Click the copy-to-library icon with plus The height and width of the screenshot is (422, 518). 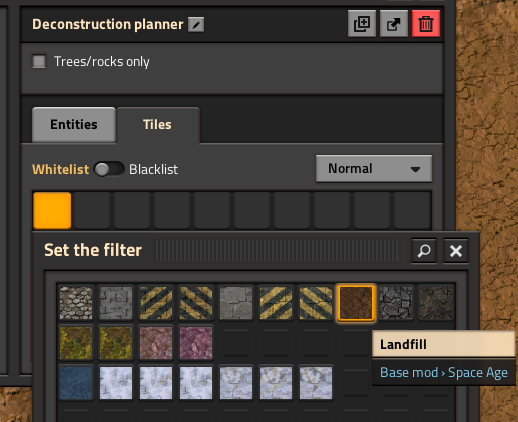point(362,24)
